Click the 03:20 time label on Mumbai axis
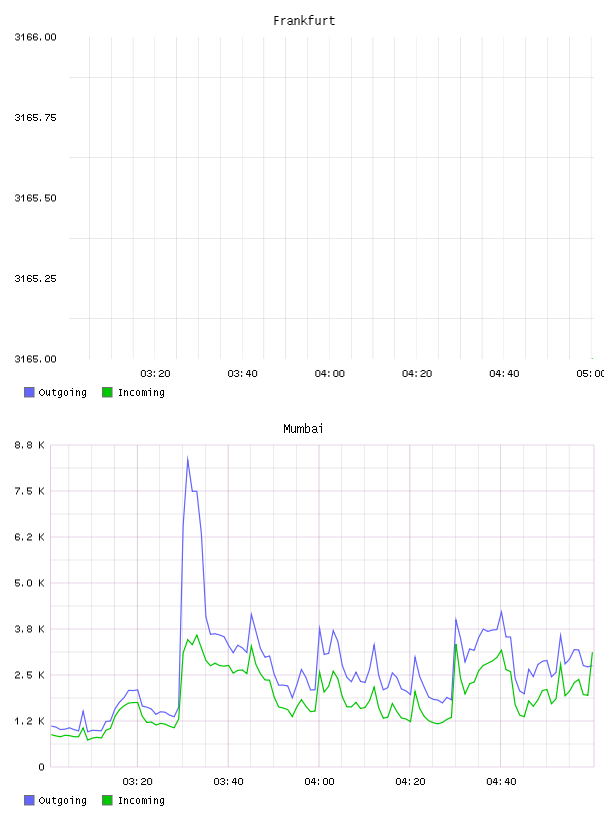The image size is (608, 816). pos(137,782)
